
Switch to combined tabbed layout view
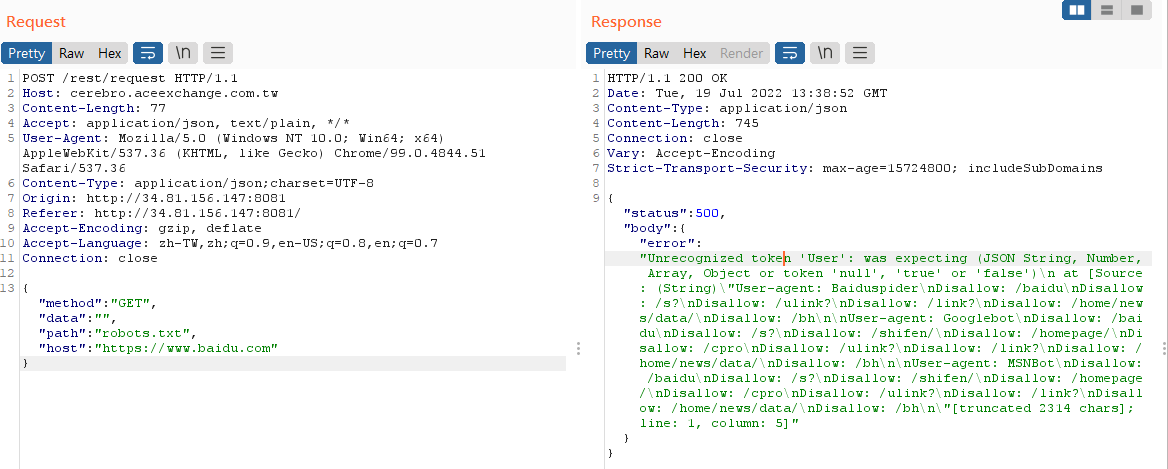[1137, 10]
